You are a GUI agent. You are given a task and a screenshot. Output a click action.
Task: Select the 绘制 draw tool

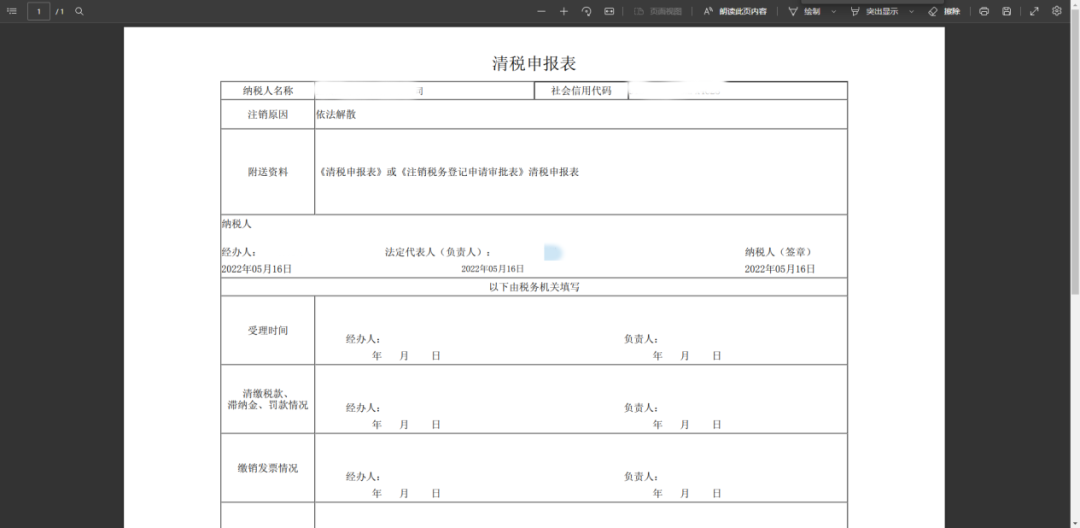point(805,11)
